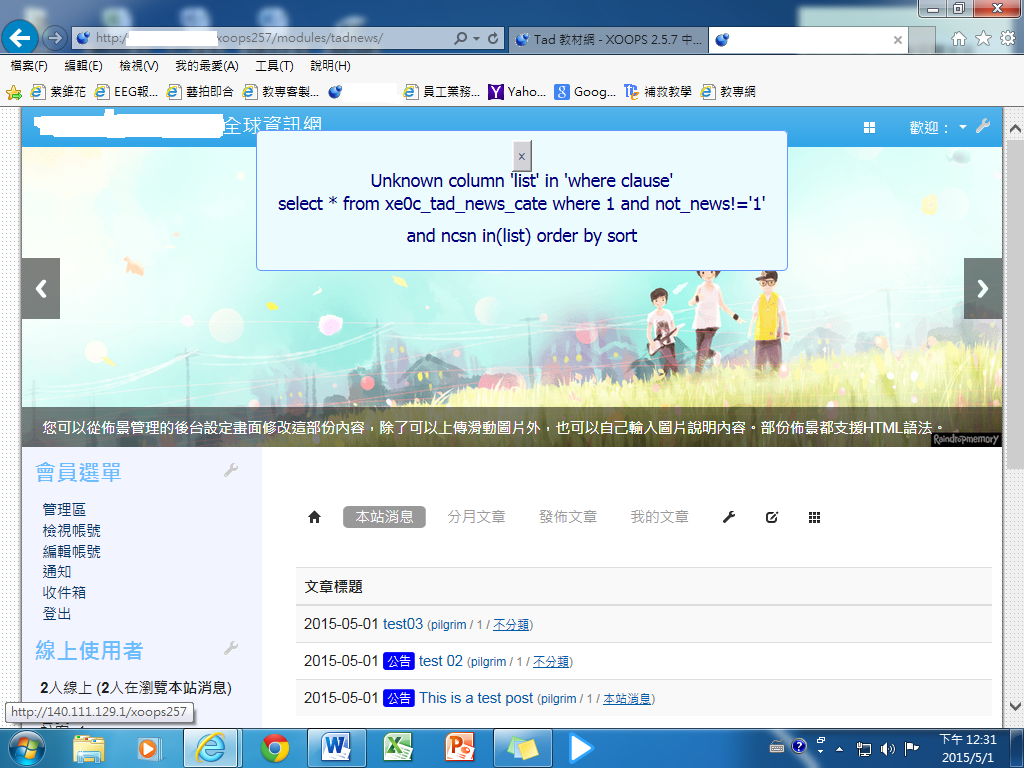Advance to next slideshow image

click(x=982, y=289)
